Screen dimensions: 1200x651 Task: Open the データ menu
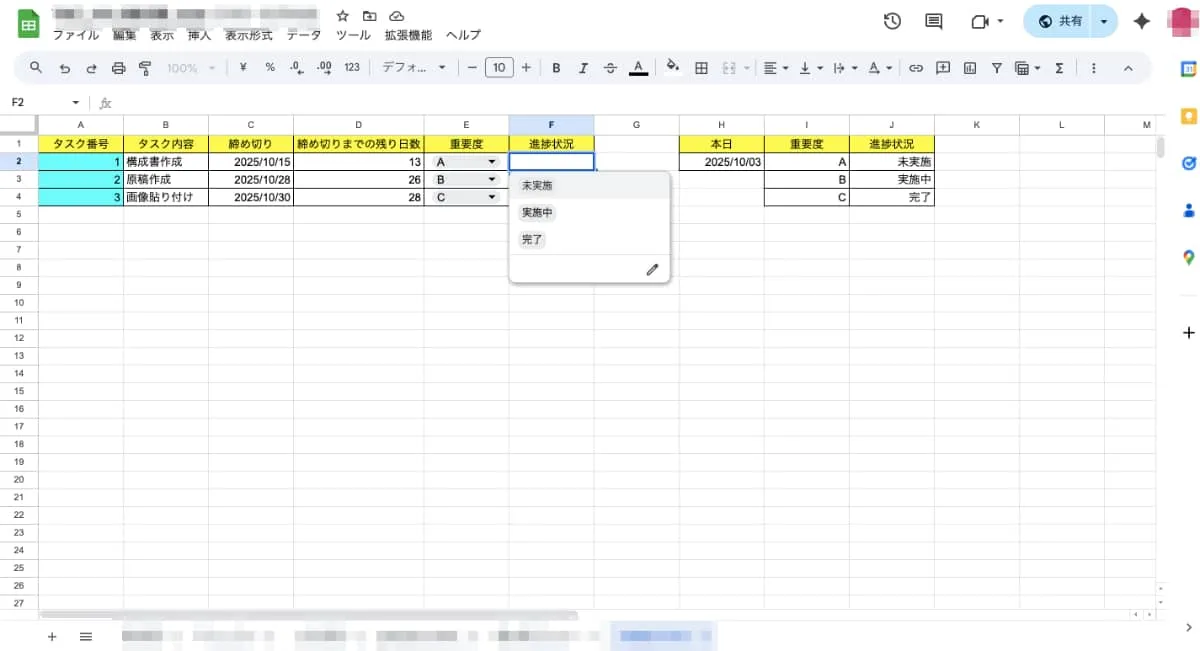304,35
